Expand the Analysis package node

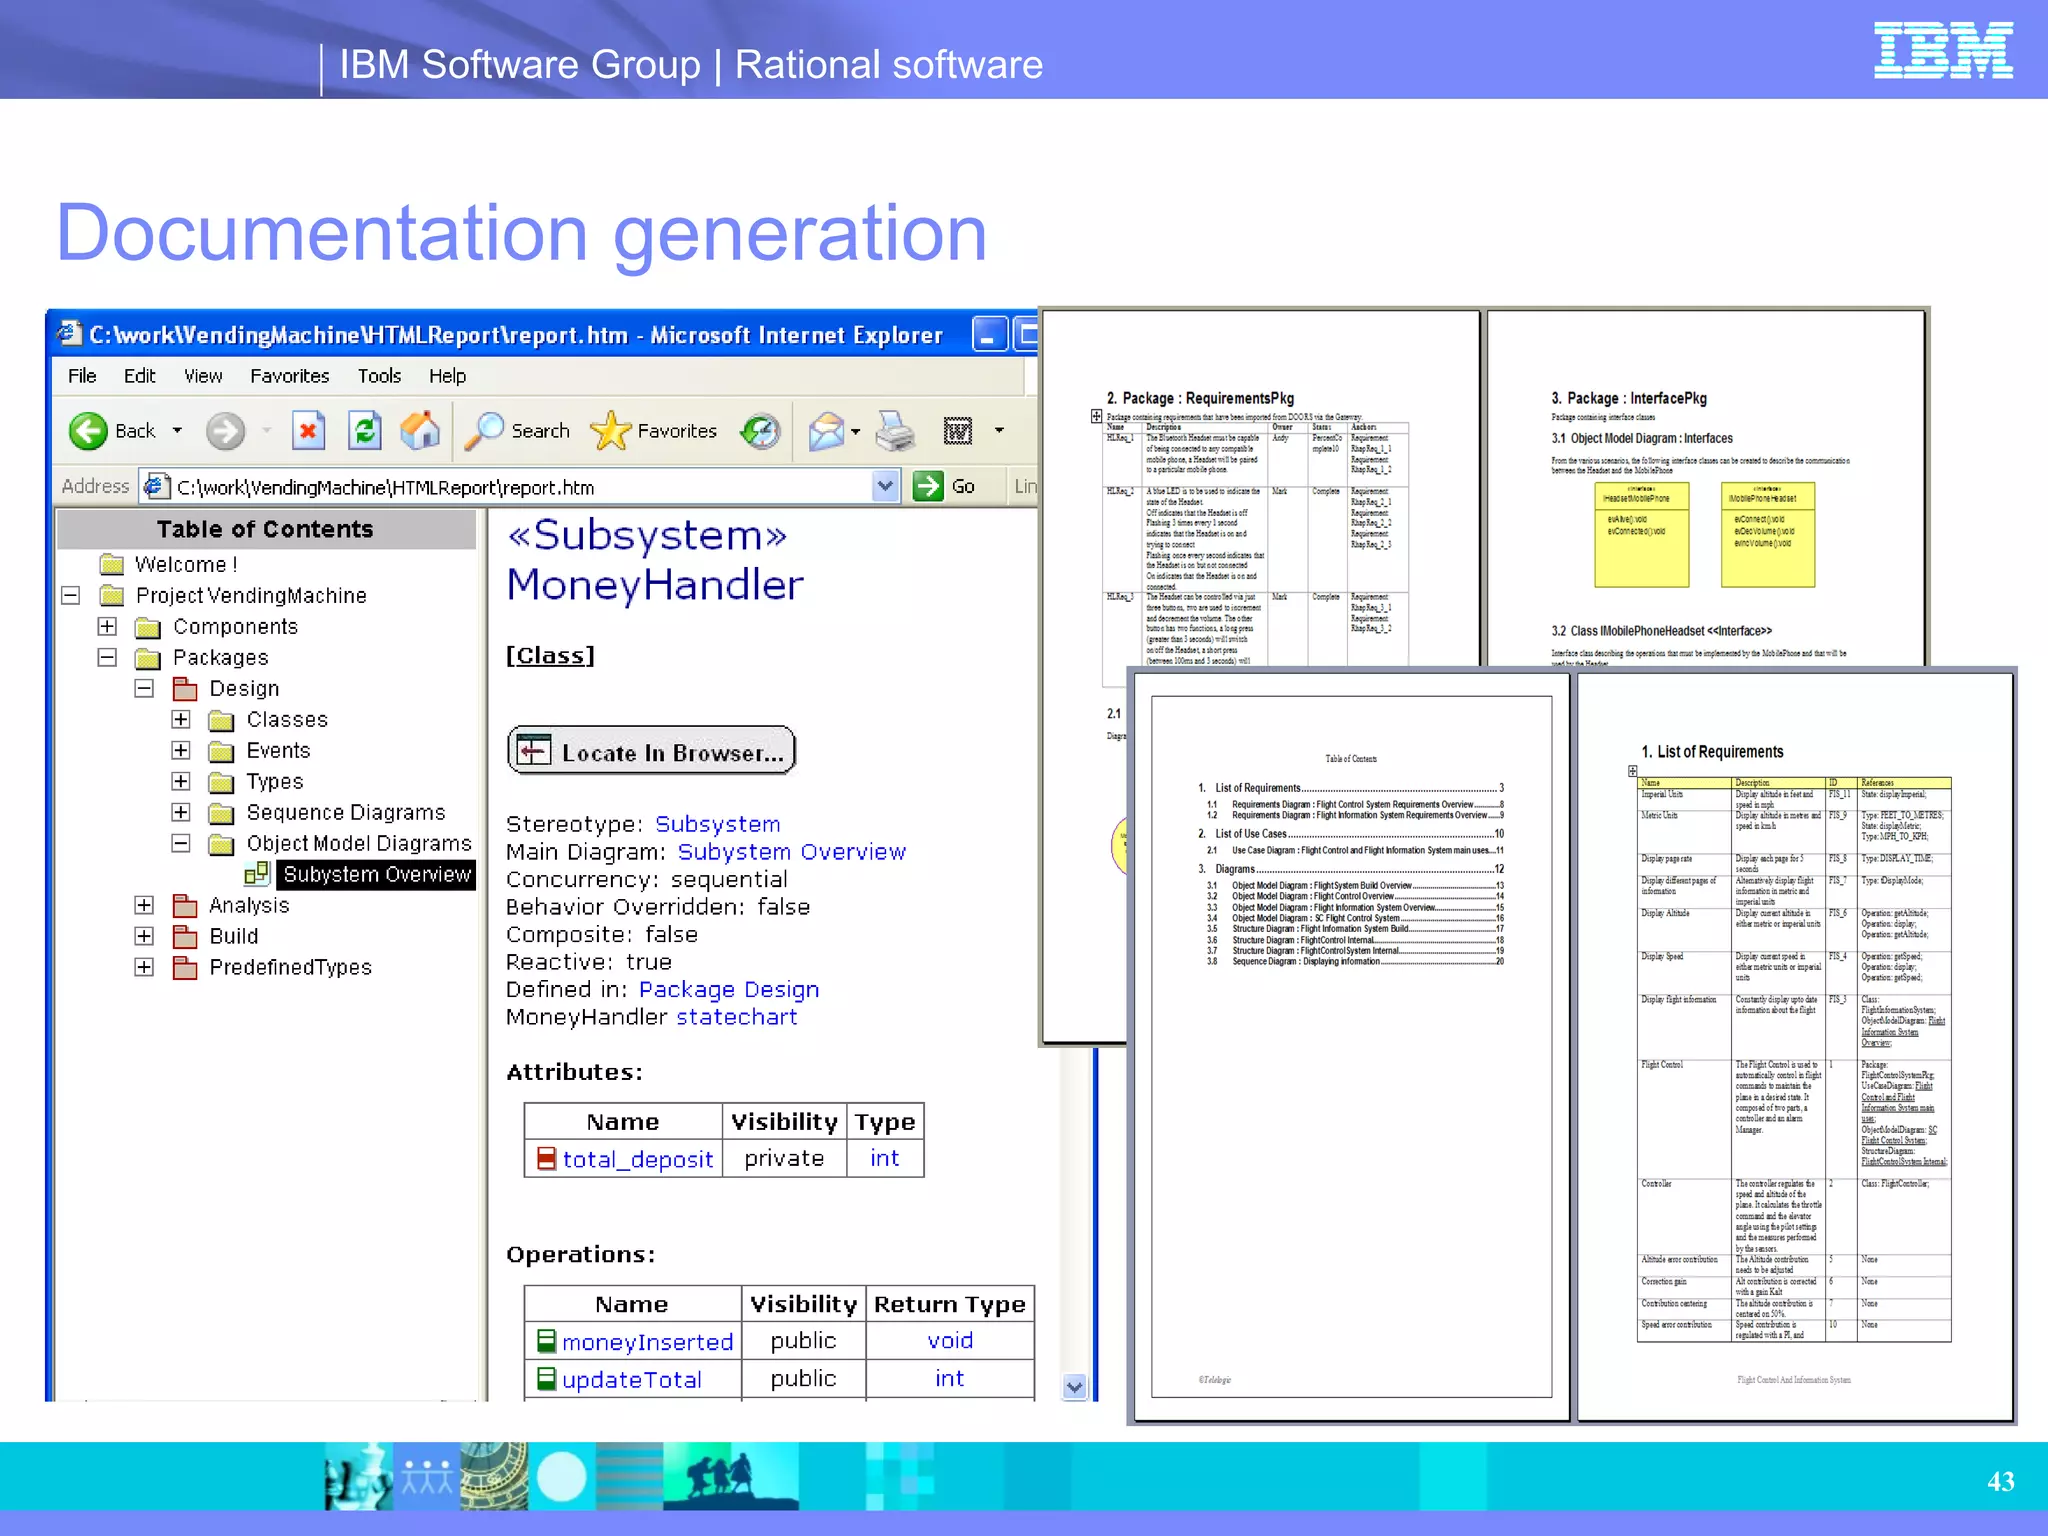click(x=144, y=905)
